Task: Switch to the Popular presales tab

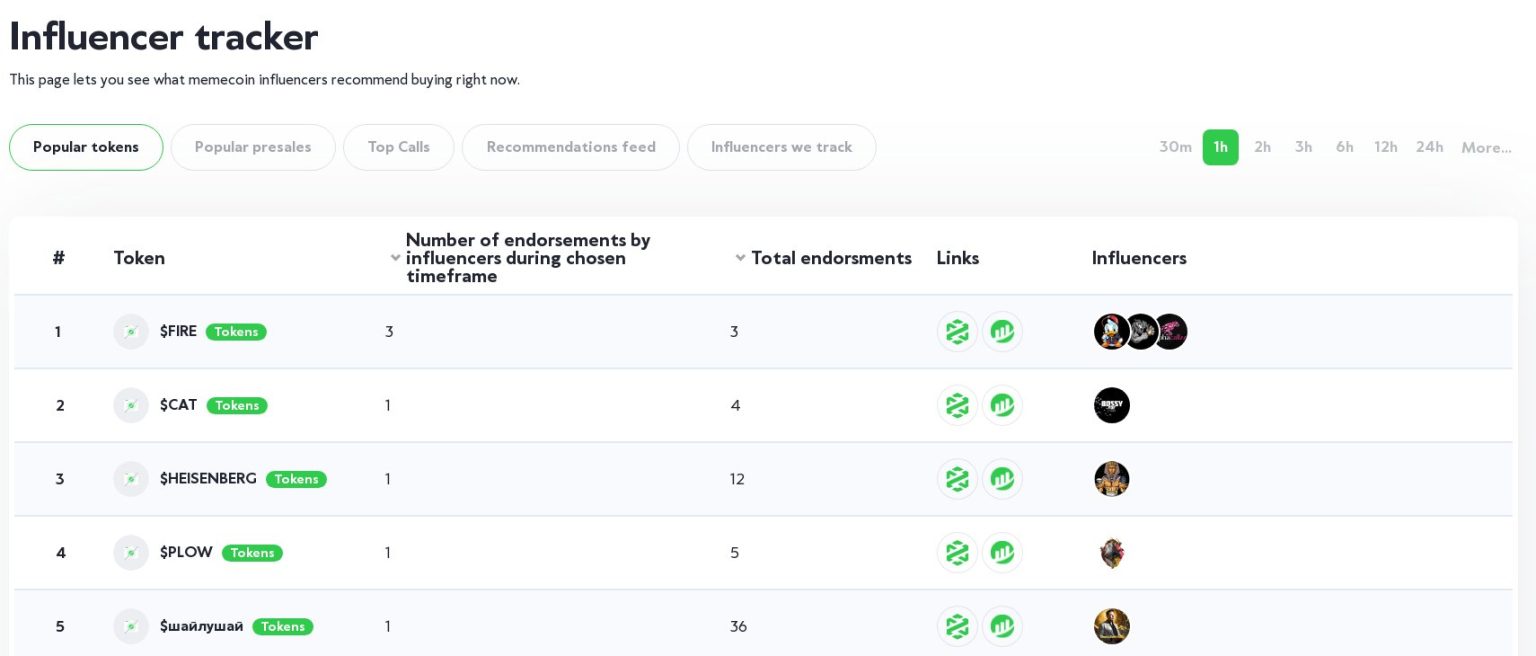Action: [x=253, y=147]
